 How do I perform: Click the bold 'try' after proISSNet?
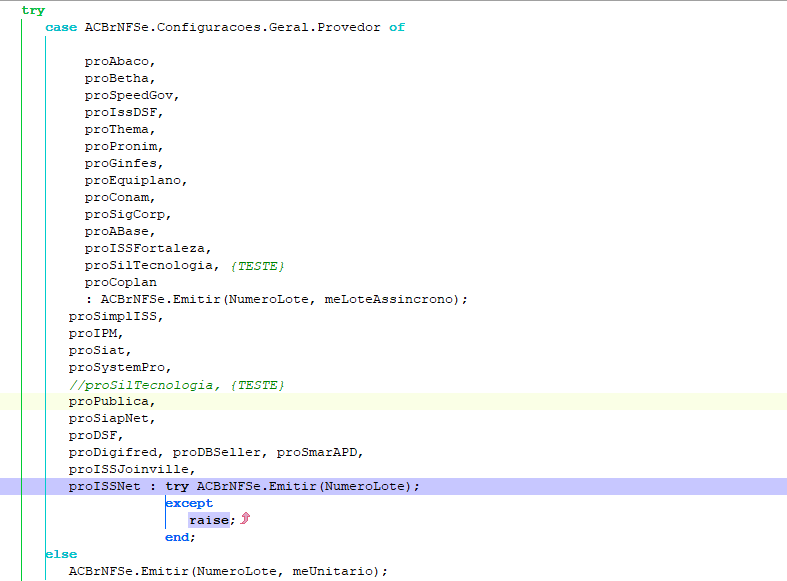pos(177,487)
